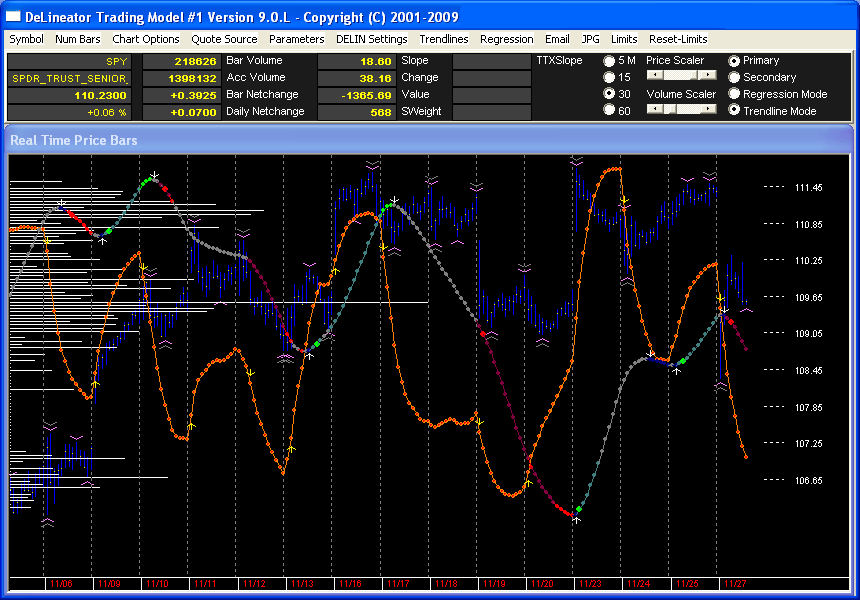Click the TTXSlope label

559,60
